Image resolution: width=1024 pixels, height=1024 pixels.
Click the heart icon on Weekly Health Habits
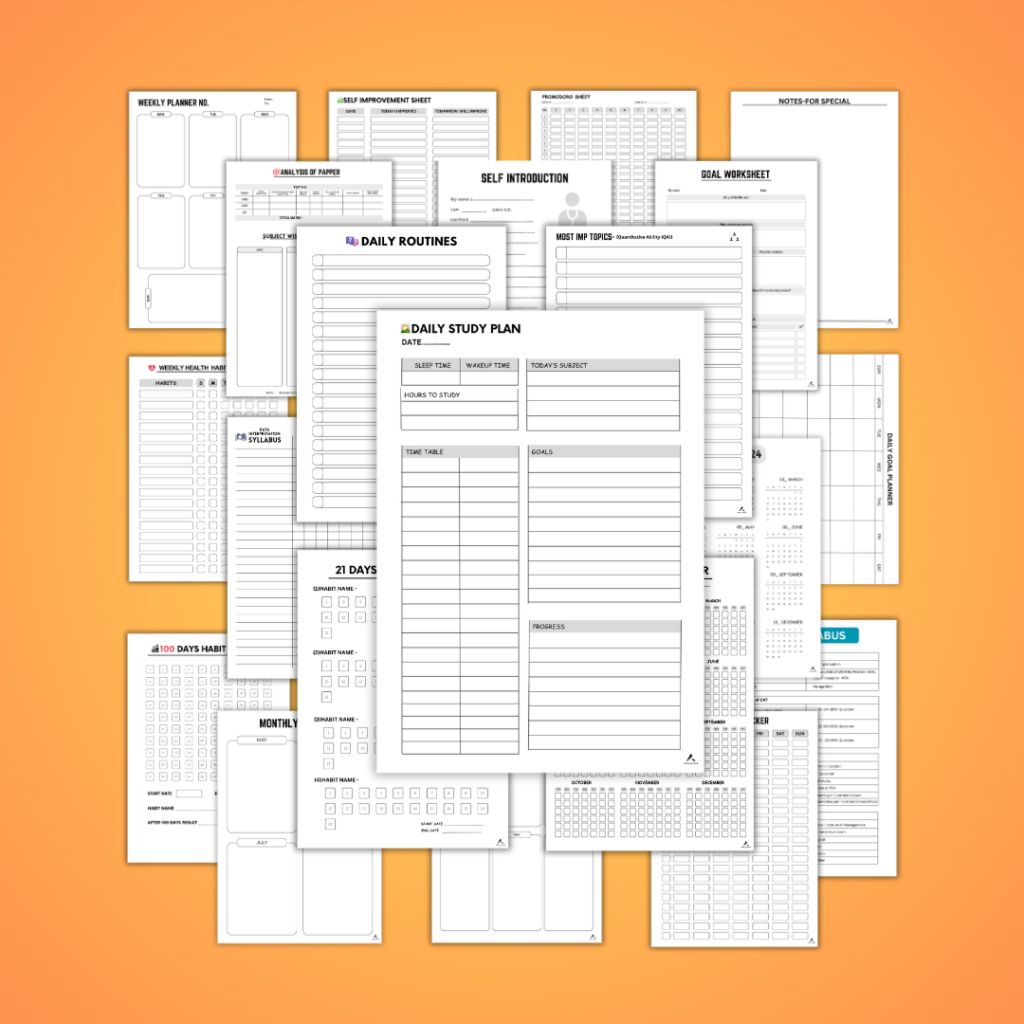pos(151,368)
